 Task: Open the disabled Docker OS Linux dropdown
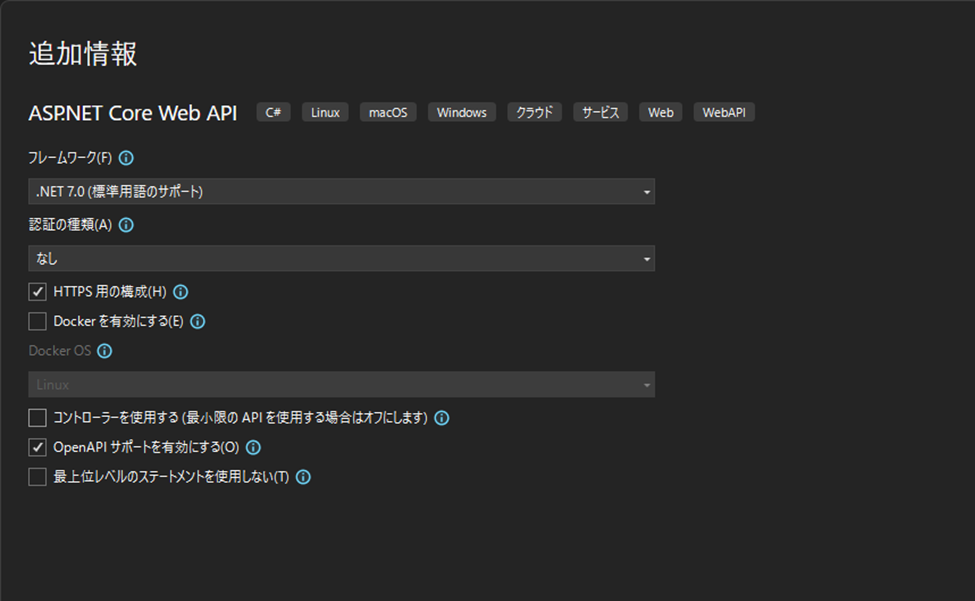tap(341, 385)
